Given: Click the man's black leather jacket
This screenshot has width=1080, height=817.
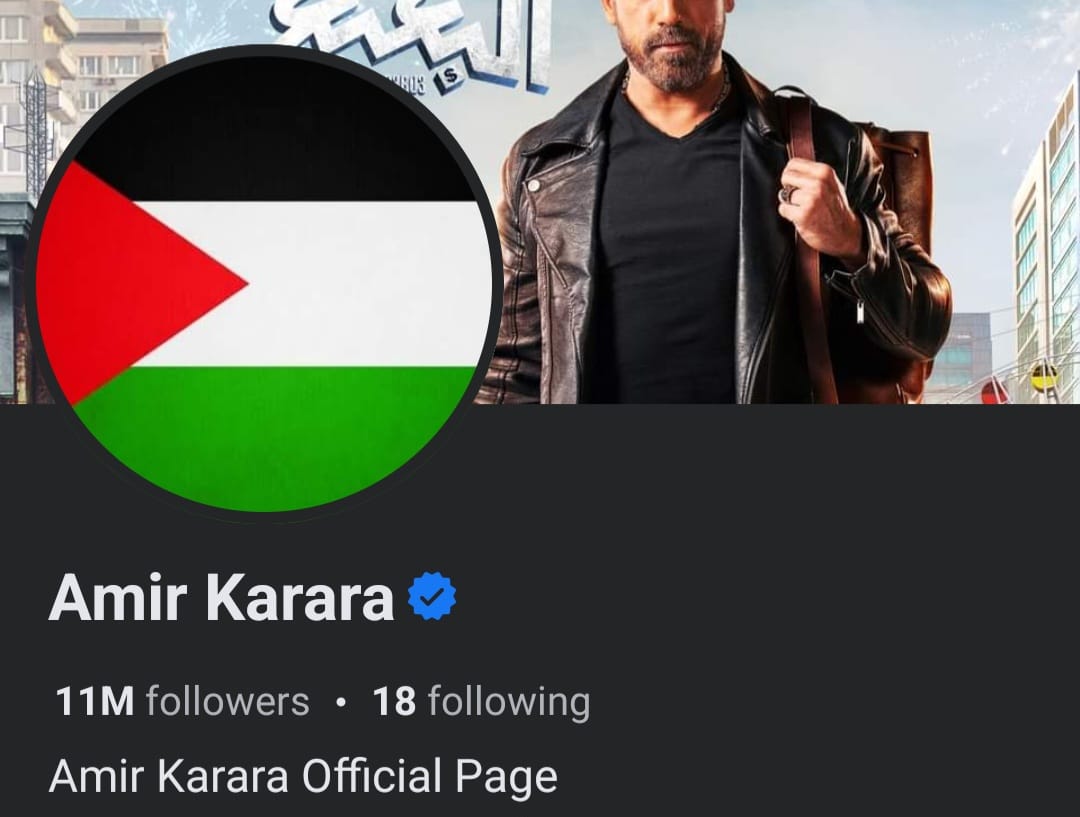Looking at the screenshot, I should tap(551, 241).
